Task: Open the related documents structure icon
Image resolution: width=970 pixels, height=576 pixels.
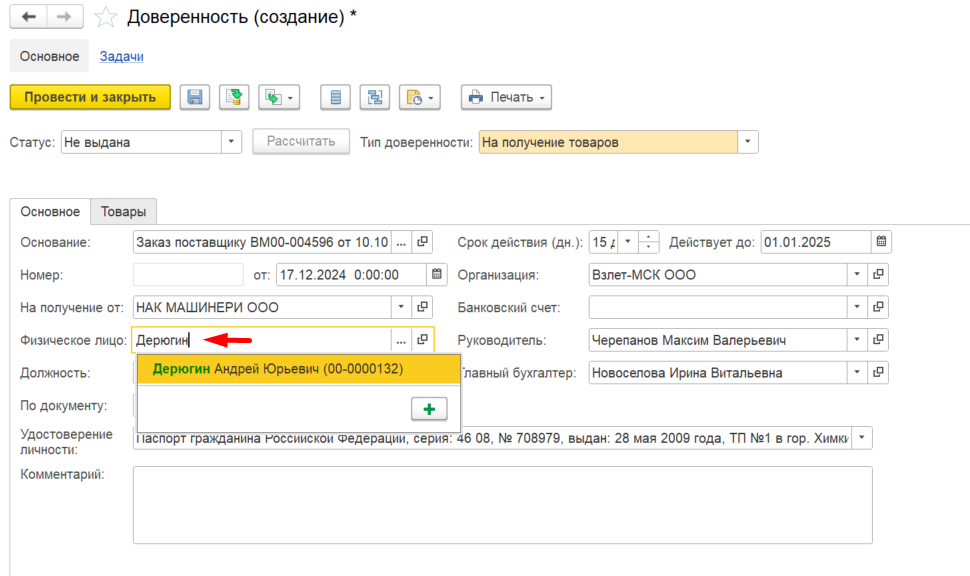Action: point(375,97)
